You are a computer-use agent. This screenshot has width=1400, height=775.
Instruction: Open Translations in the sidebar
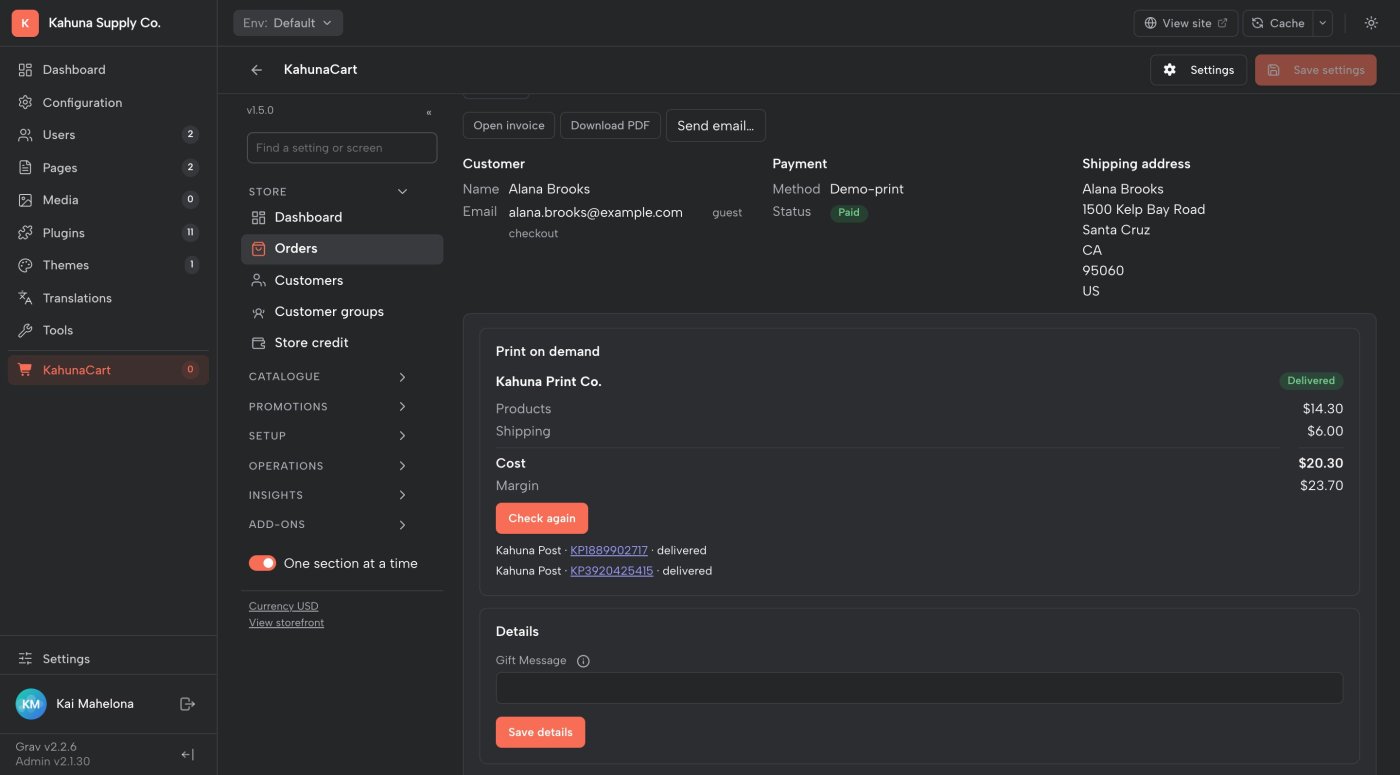click(108, 298)
